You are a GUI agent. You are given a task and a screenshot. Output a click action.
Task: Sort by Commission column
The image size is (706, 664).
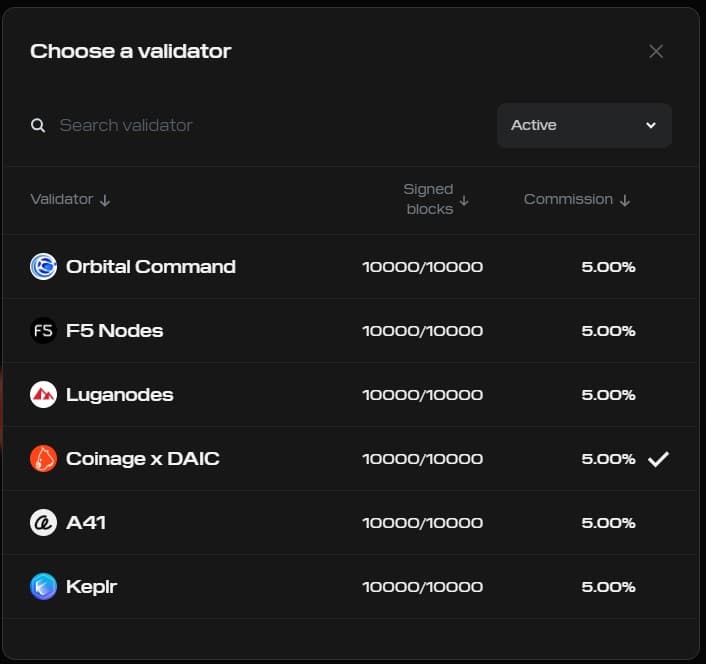[577, 199]
